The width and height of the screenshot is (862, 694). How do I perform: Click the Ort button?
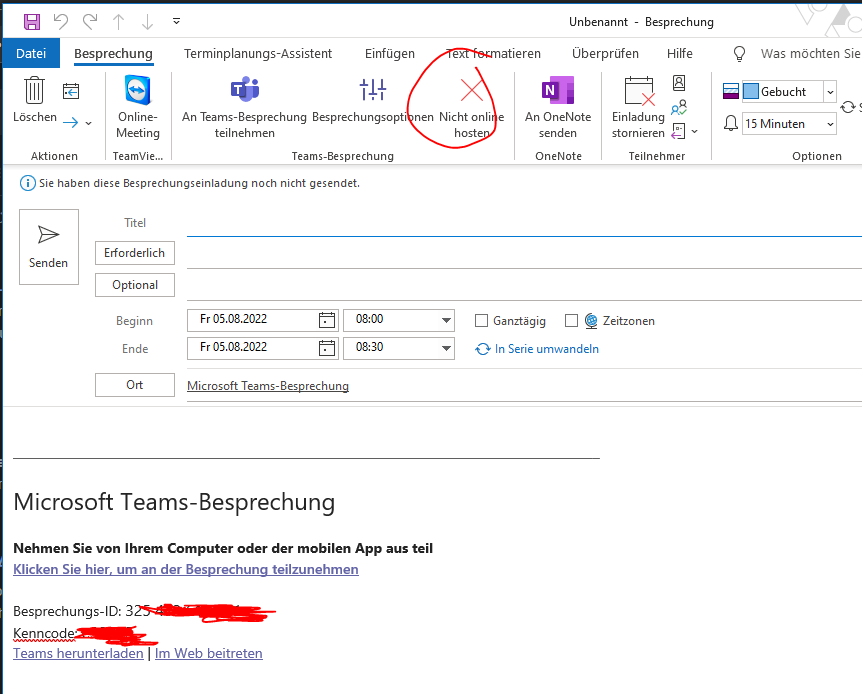click(x=135, y=385)
